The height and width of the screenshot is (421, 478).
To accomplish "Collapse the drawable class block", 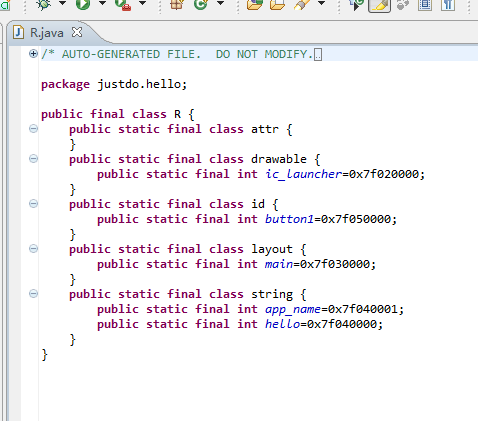I will click(33, 159).
